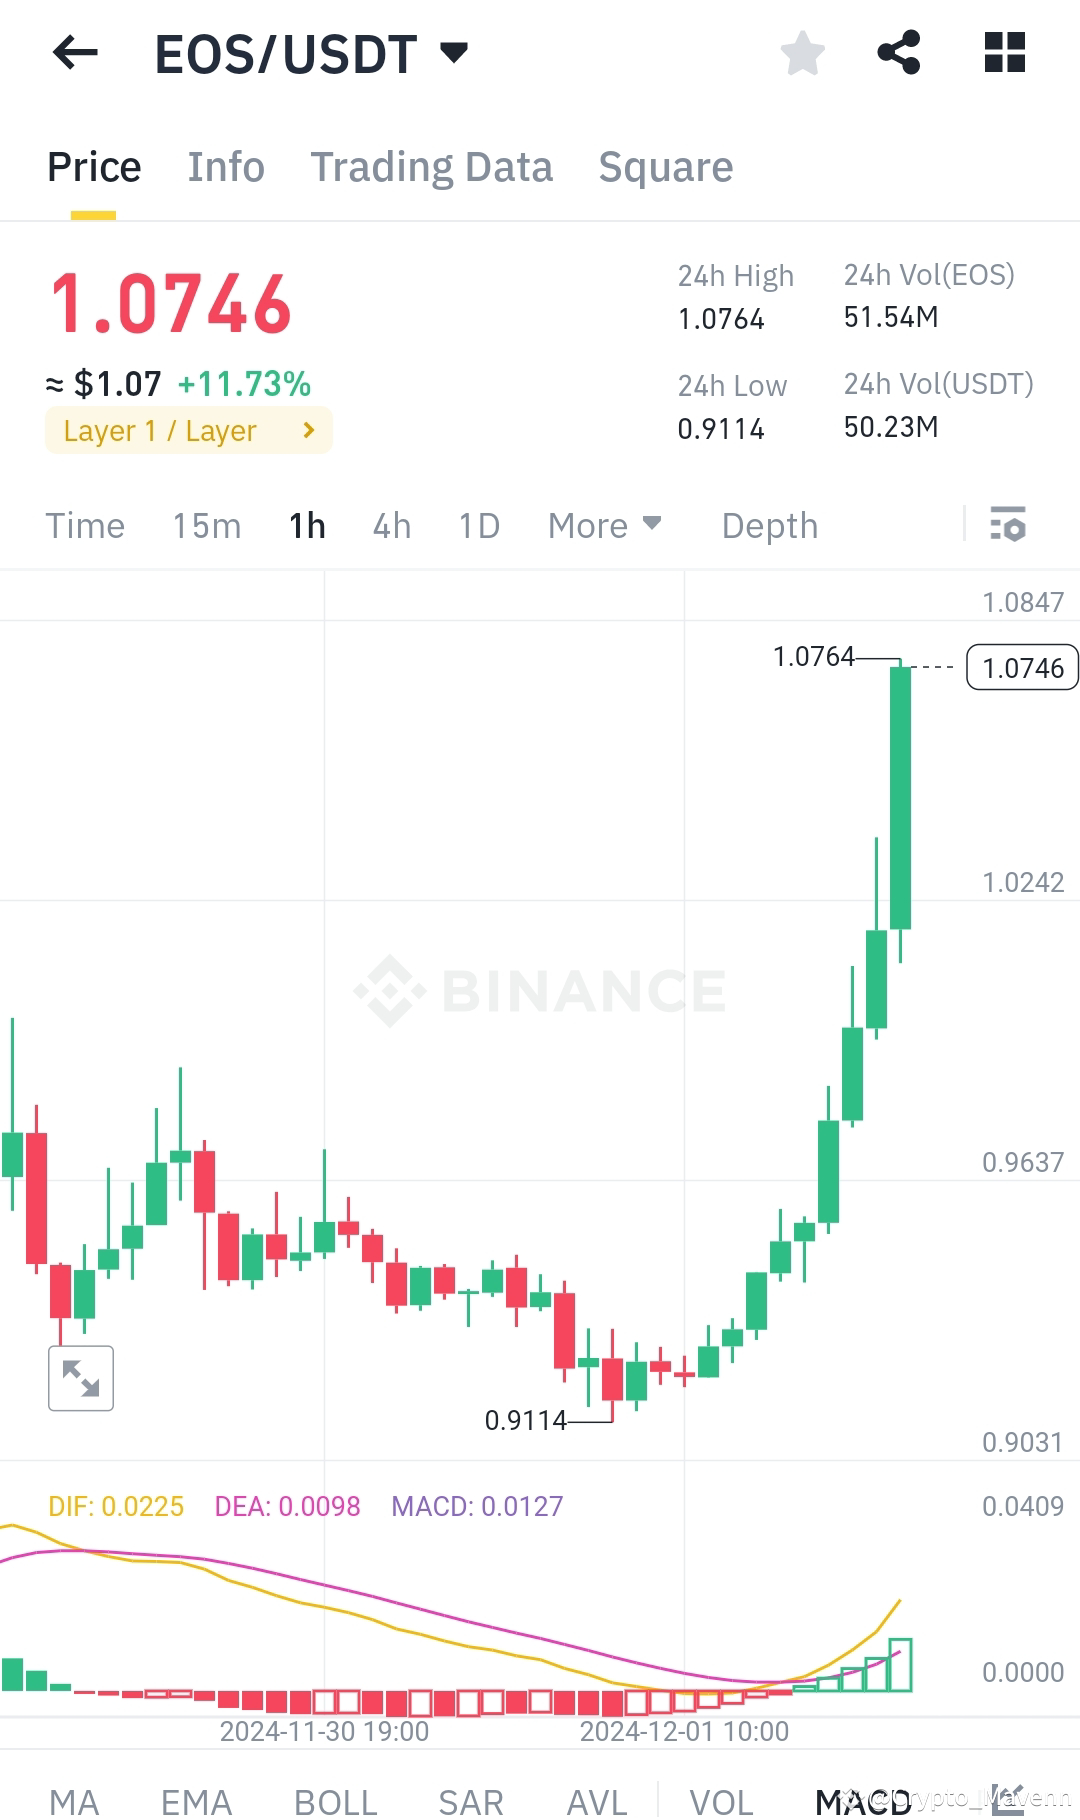Open the Depth chart view
Image resolution: width=1080 pixels, height=1820 pixels.
768,524
